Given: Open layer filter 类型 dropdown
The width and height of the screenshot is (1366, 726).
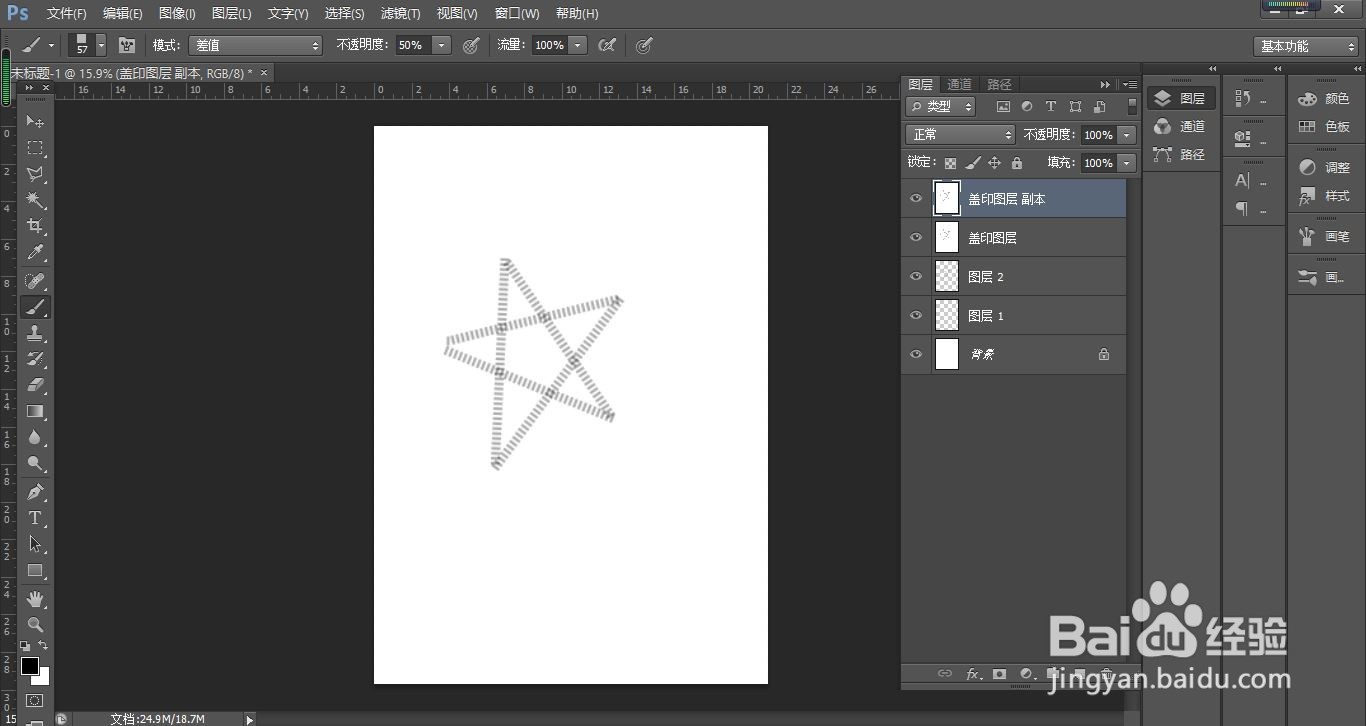Looking at the screenshot, I should [x=942, y=106].
